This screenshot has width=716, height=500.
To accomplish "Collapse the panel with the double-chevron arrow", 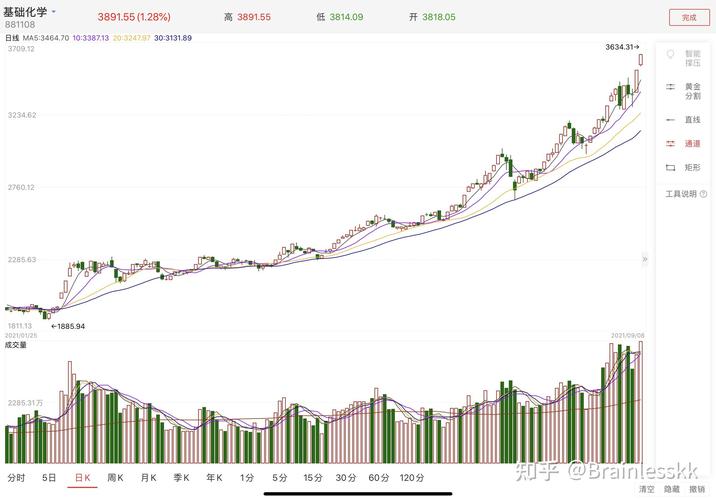I will (645, 259).
